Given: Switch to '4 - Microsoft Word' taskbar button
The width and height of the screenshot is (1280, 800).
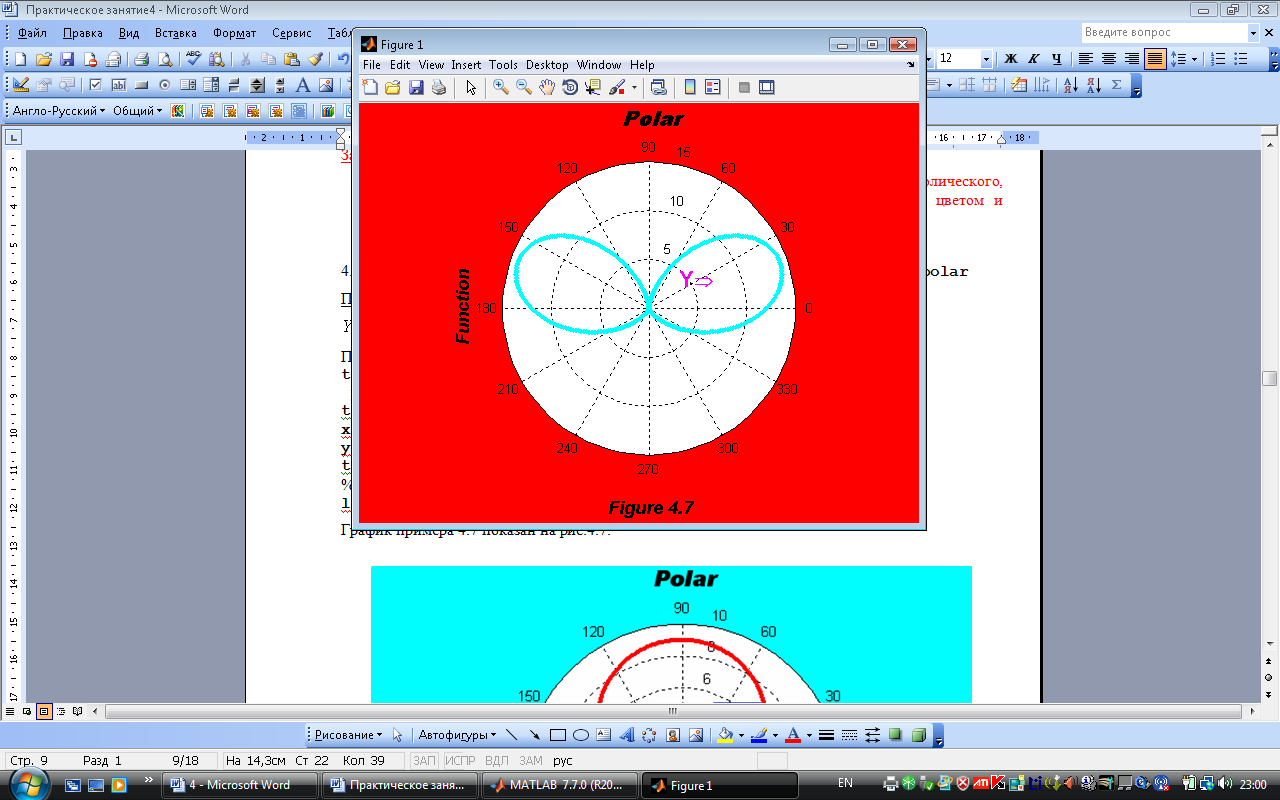Looking at the screenshot, I should (x=238, y=785).
